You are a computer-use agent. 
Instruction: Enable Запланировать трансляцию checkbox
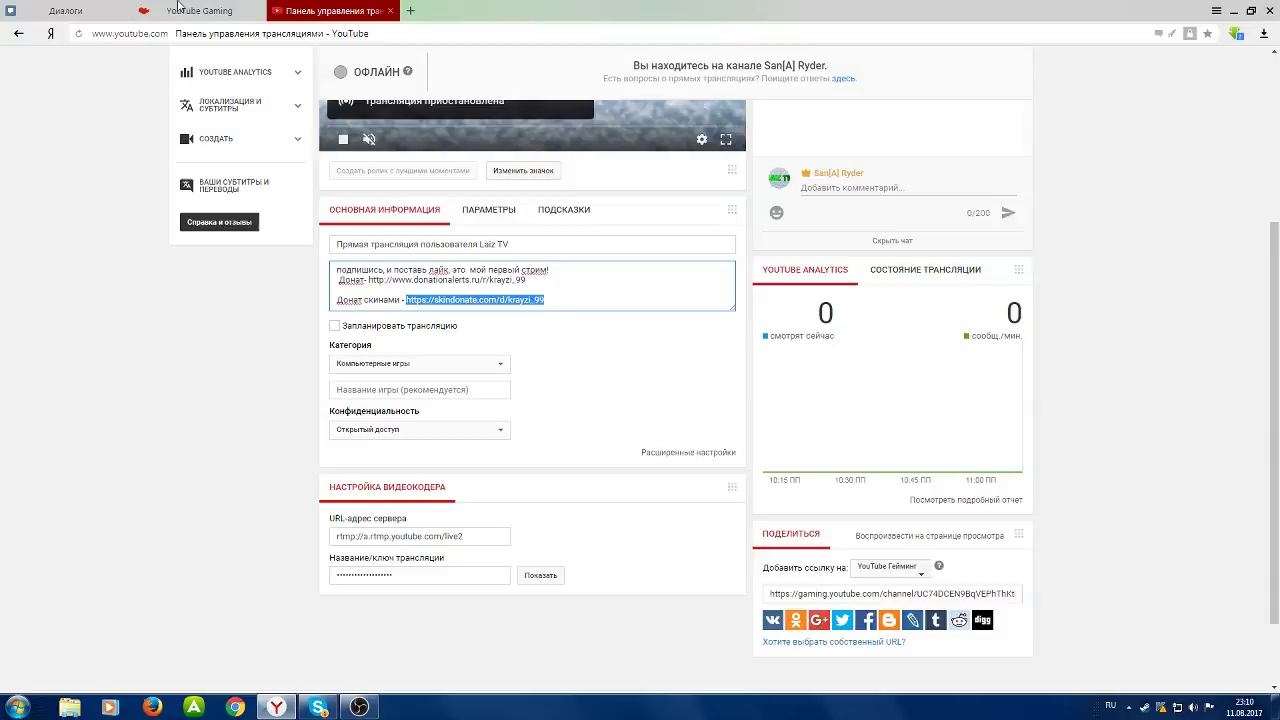335,325
